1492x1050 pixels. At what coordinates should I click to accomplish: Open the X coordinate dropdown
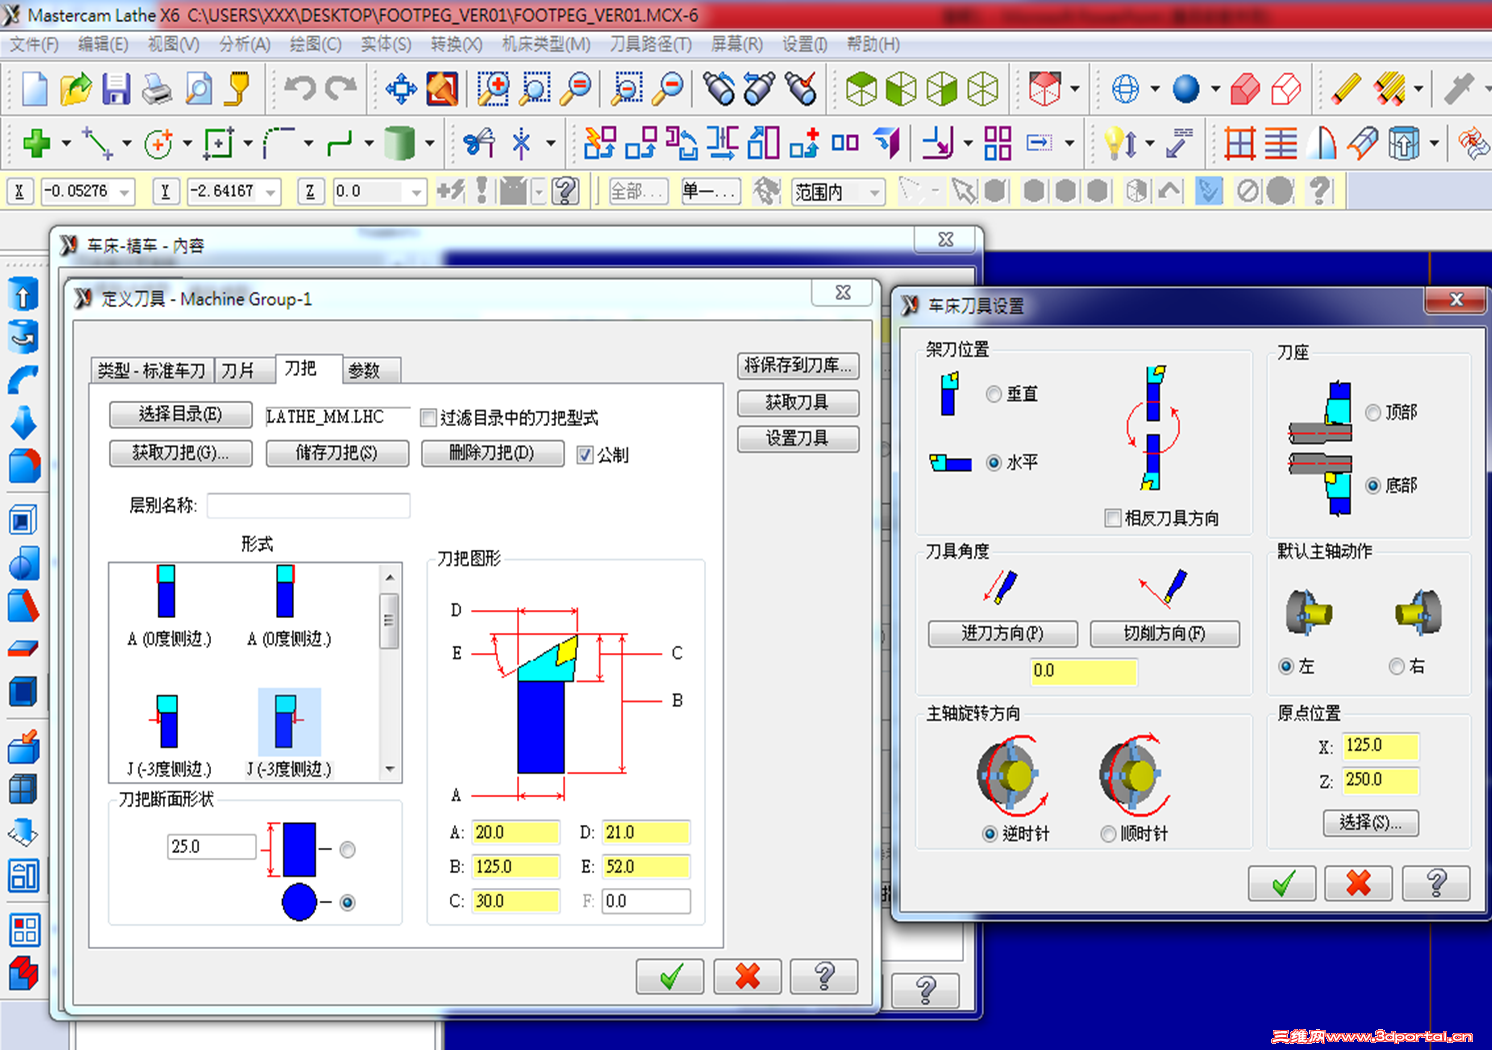[x=124, y=191]
